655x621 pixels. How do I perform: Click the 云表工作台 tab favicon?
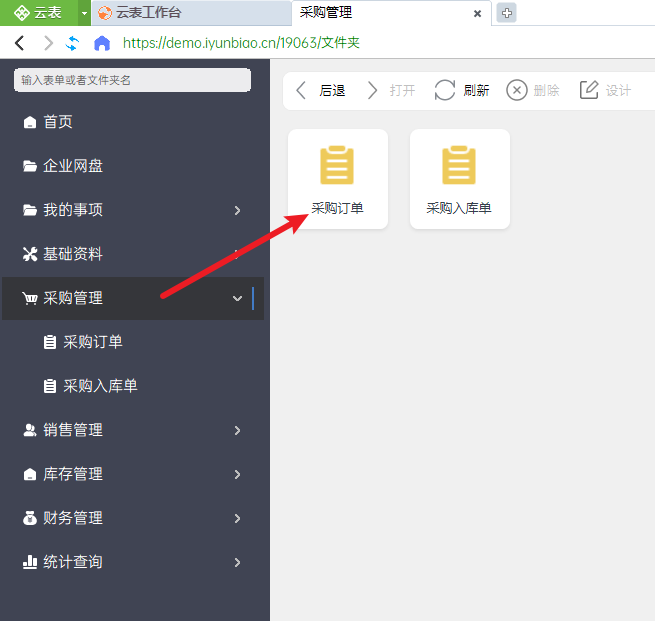[x=104, y=13]
